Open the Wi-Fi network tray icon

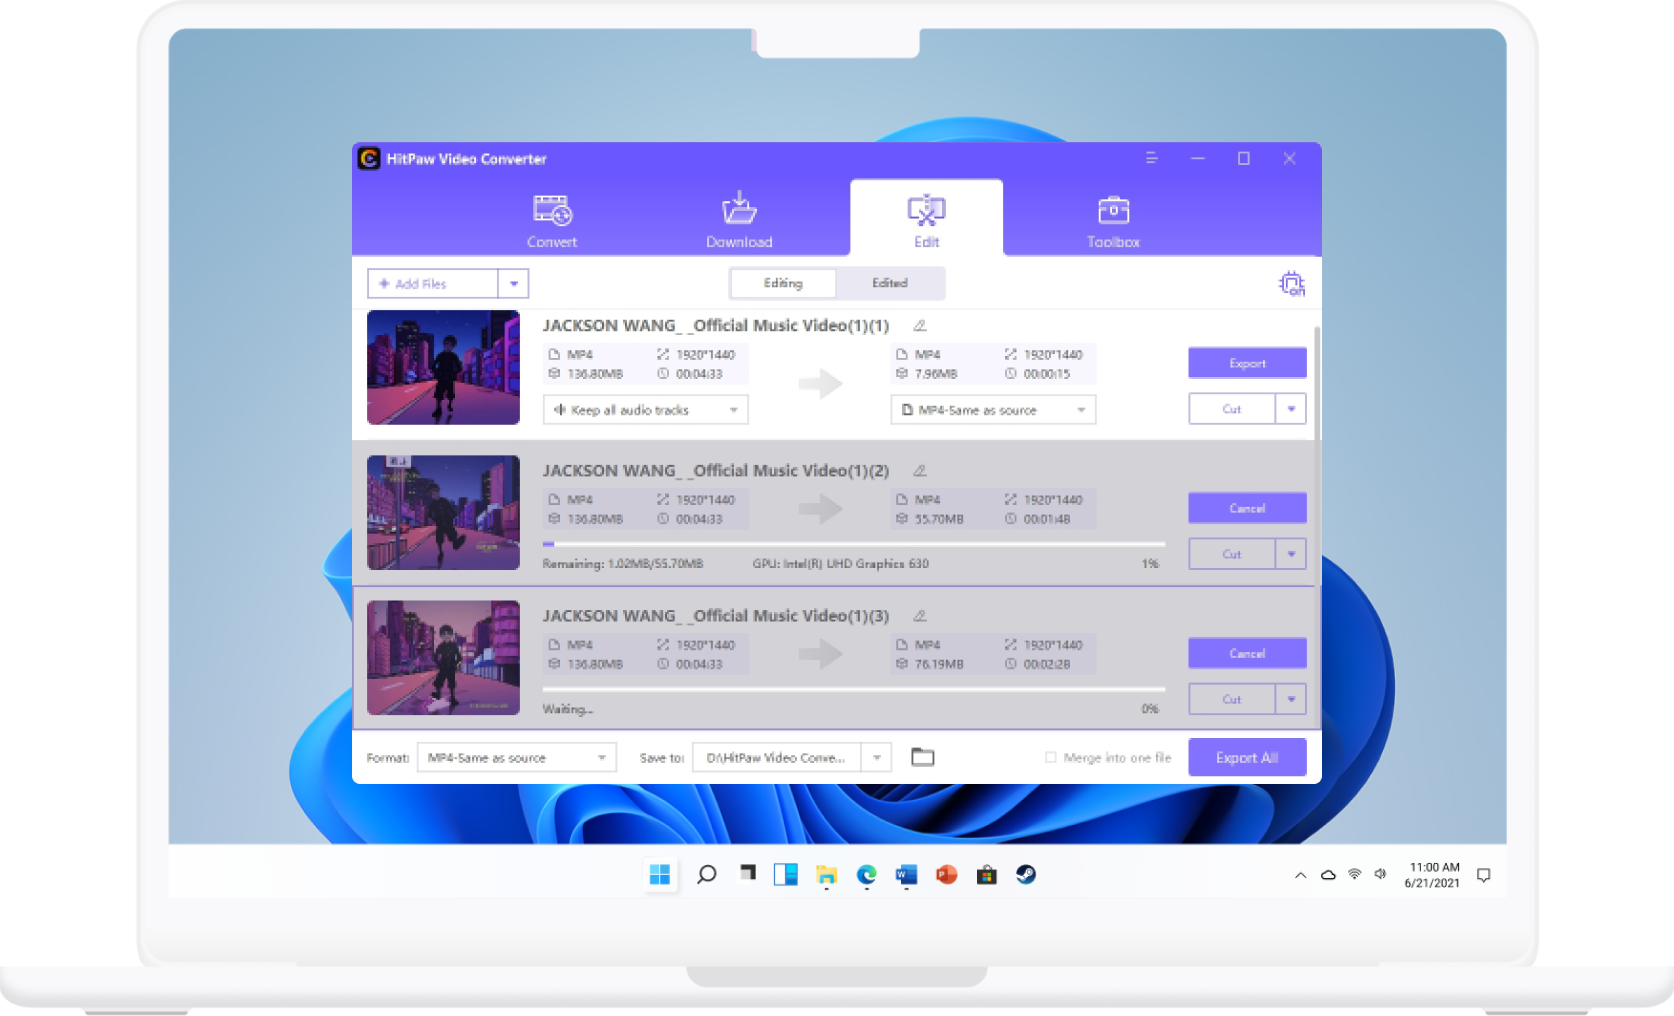tap(1355, 874)
